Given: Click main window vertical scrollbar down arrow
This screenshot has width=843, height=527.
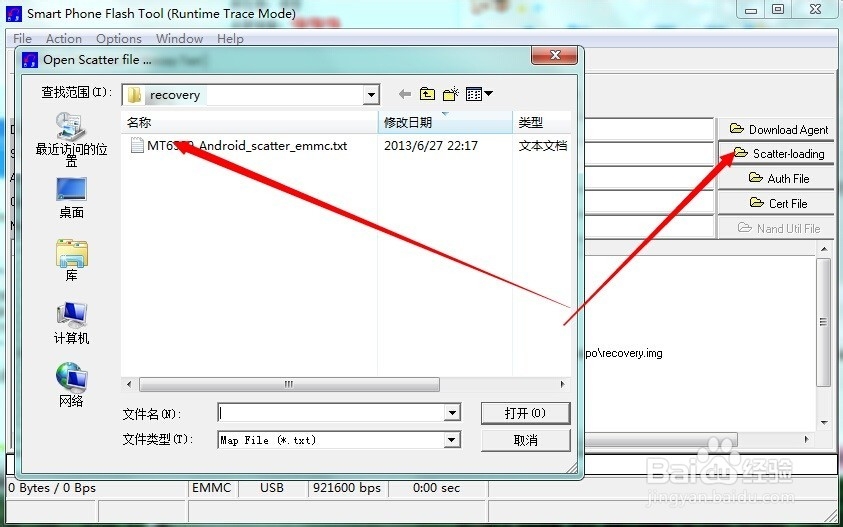Looking at the screenshot, I should (x=824, y=423).
